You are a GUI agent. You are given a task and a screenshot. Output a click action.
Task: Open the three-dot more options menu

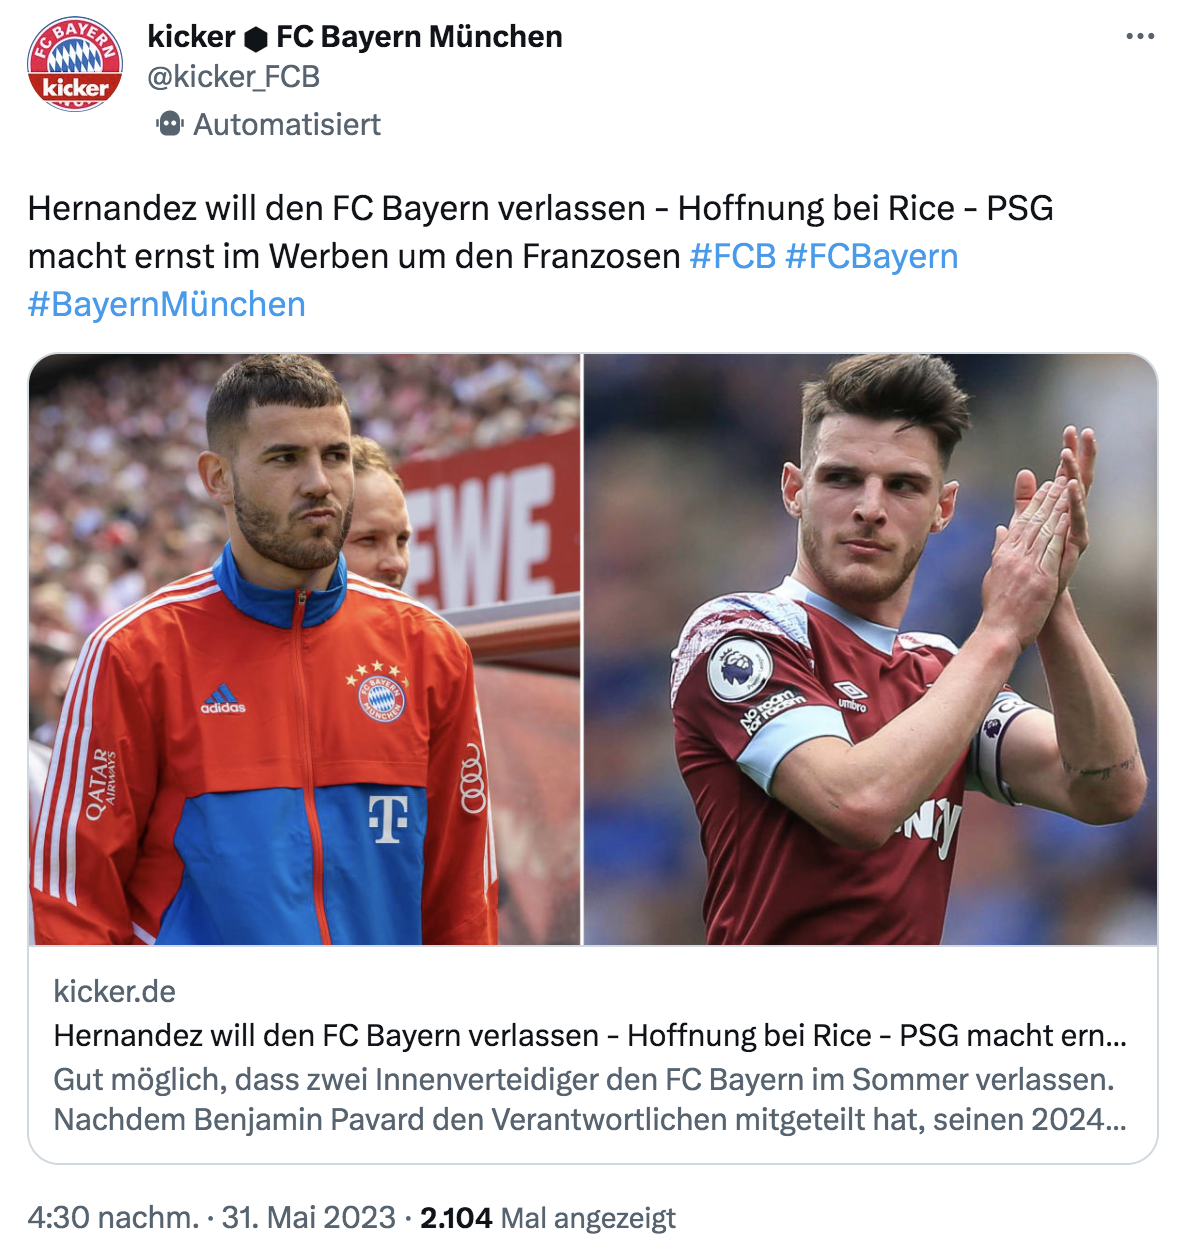click(1140, 37)
